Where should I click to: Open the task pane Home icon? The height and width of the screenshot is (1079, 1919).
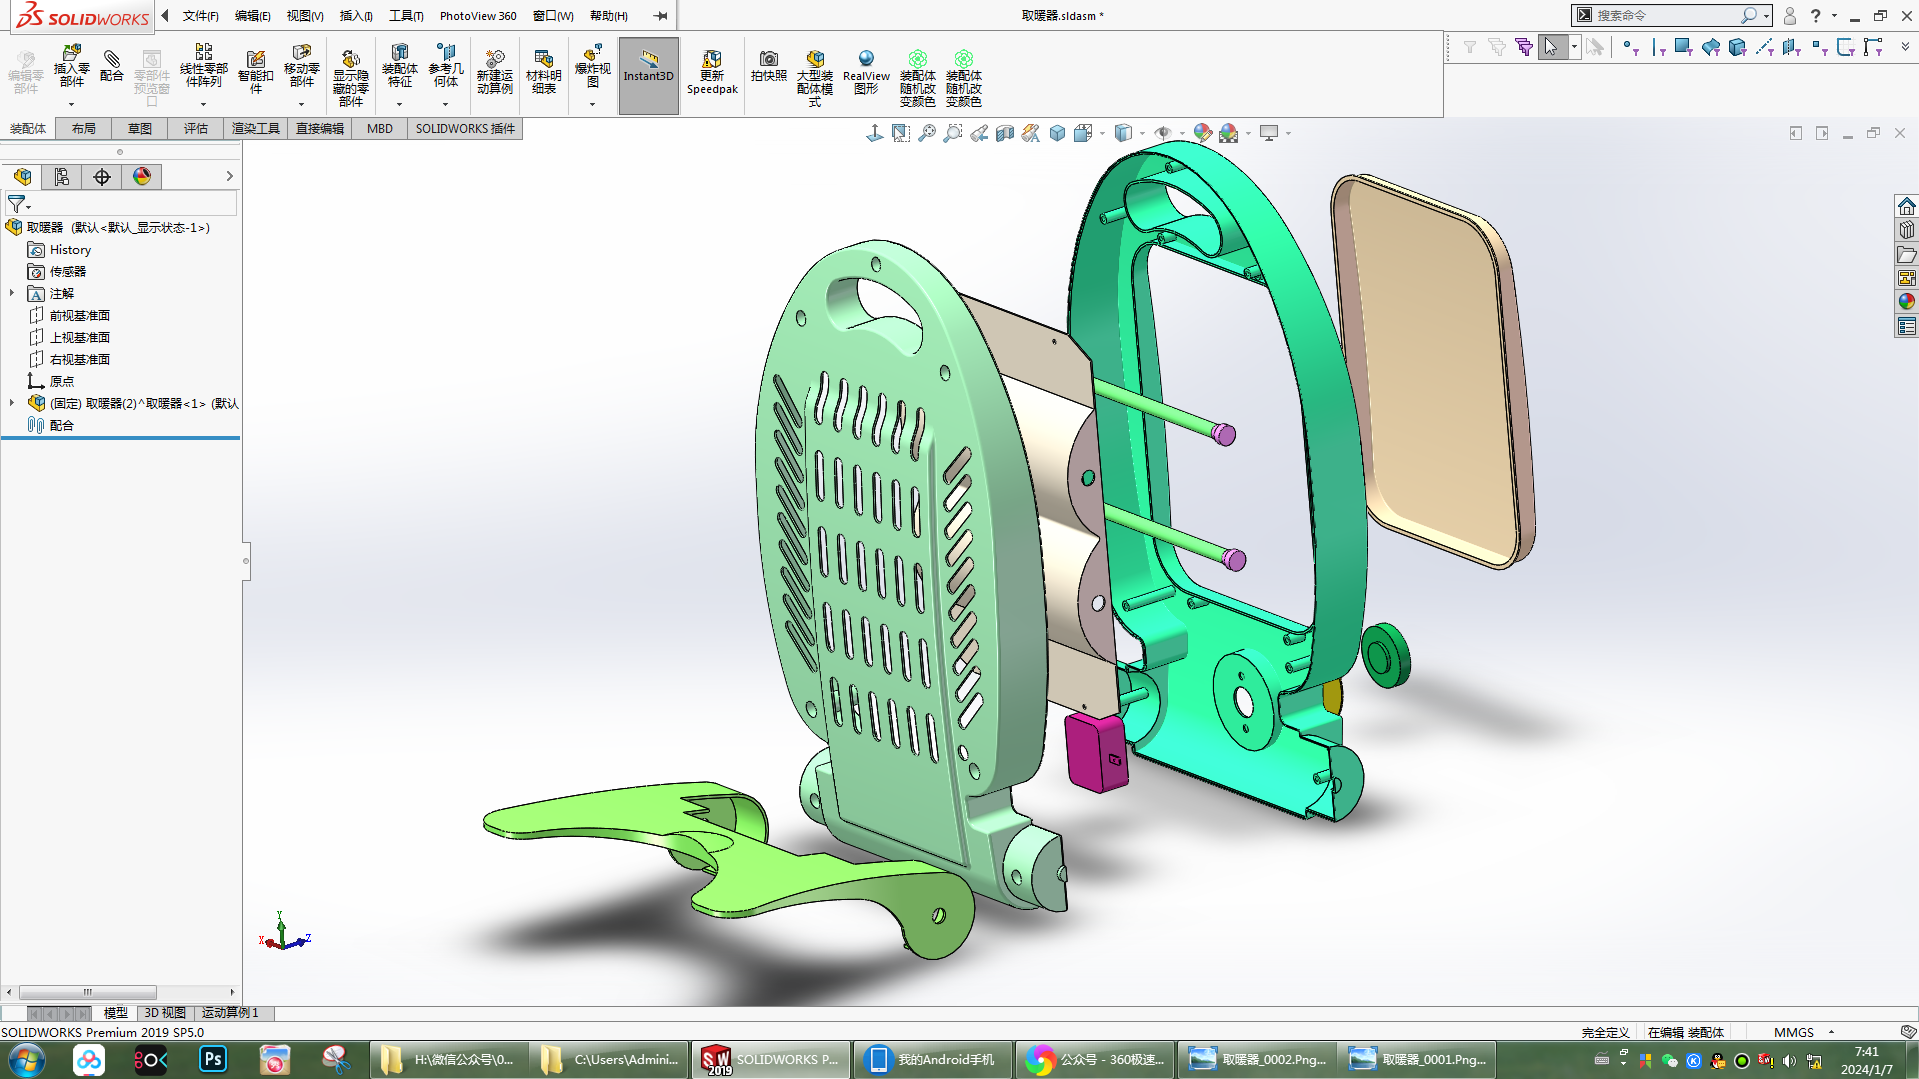click(1906, 206)
